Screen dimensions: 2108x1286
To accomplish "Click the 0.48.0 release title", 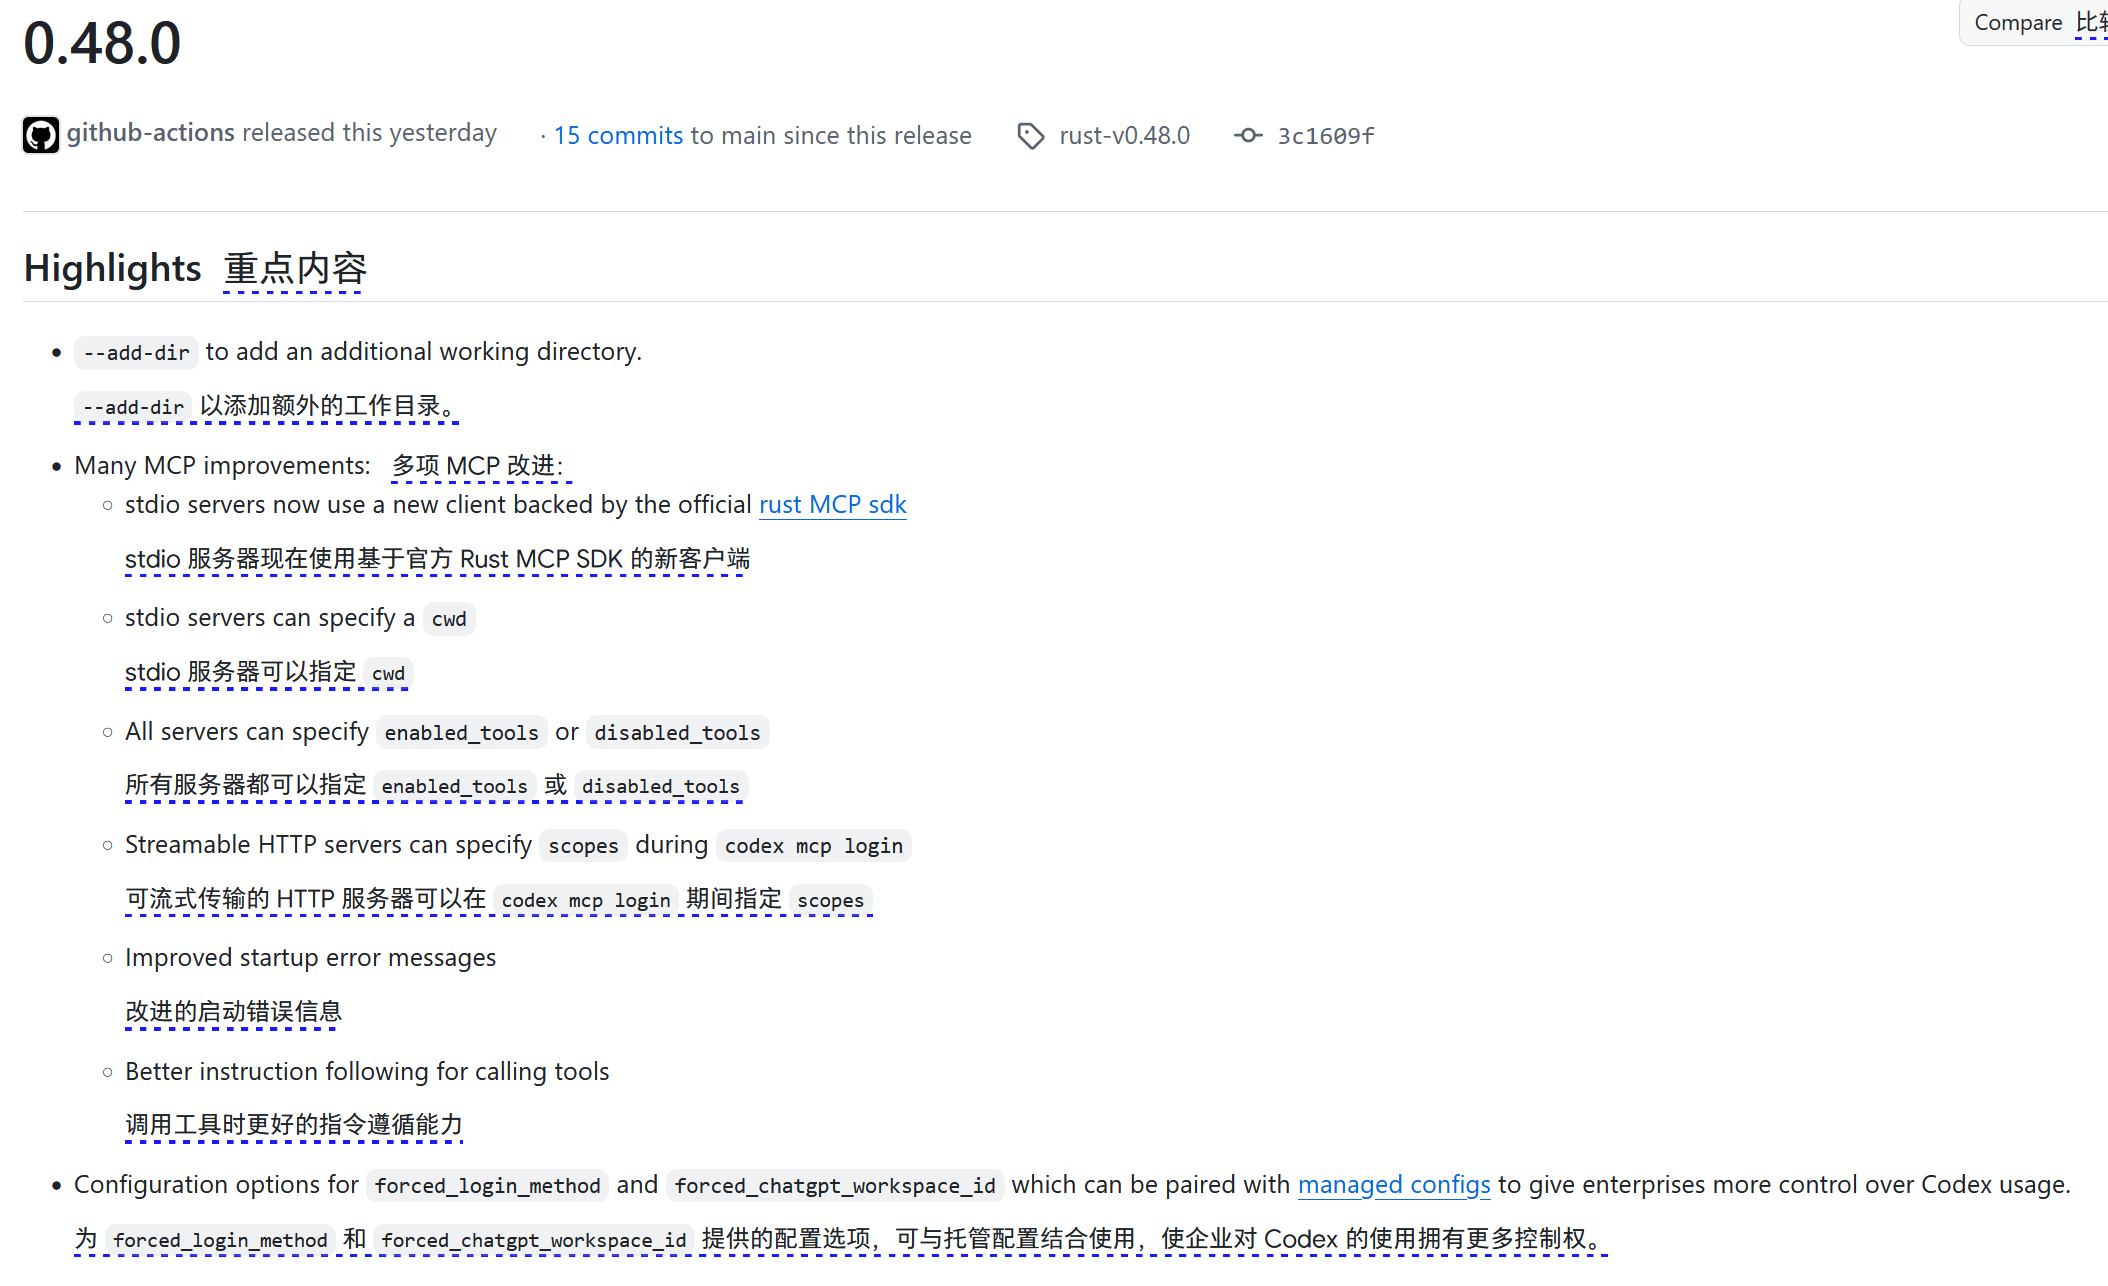I will [x=102, y=44].
